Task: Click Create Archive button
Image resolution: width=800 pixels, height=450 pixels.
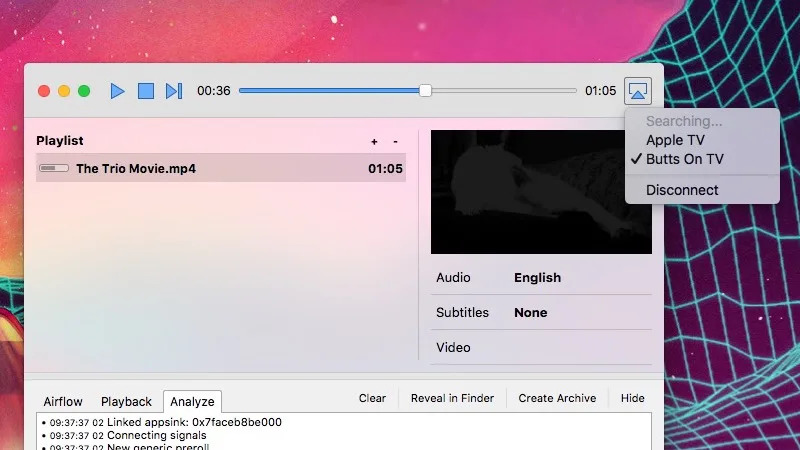Action: (x=557, y=398)
